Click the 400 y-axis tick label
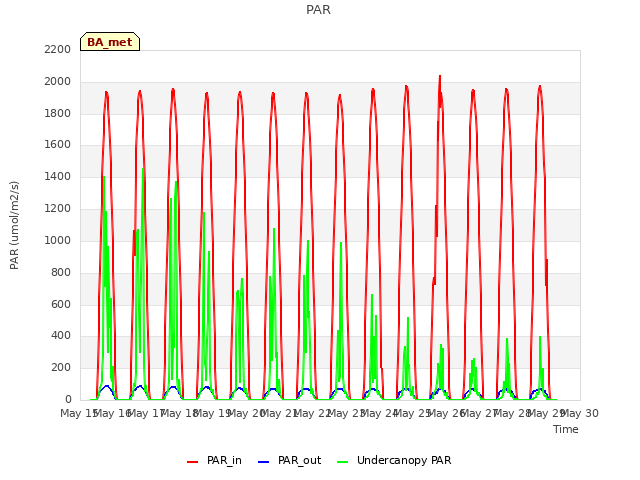 click(x=61, y=336)
